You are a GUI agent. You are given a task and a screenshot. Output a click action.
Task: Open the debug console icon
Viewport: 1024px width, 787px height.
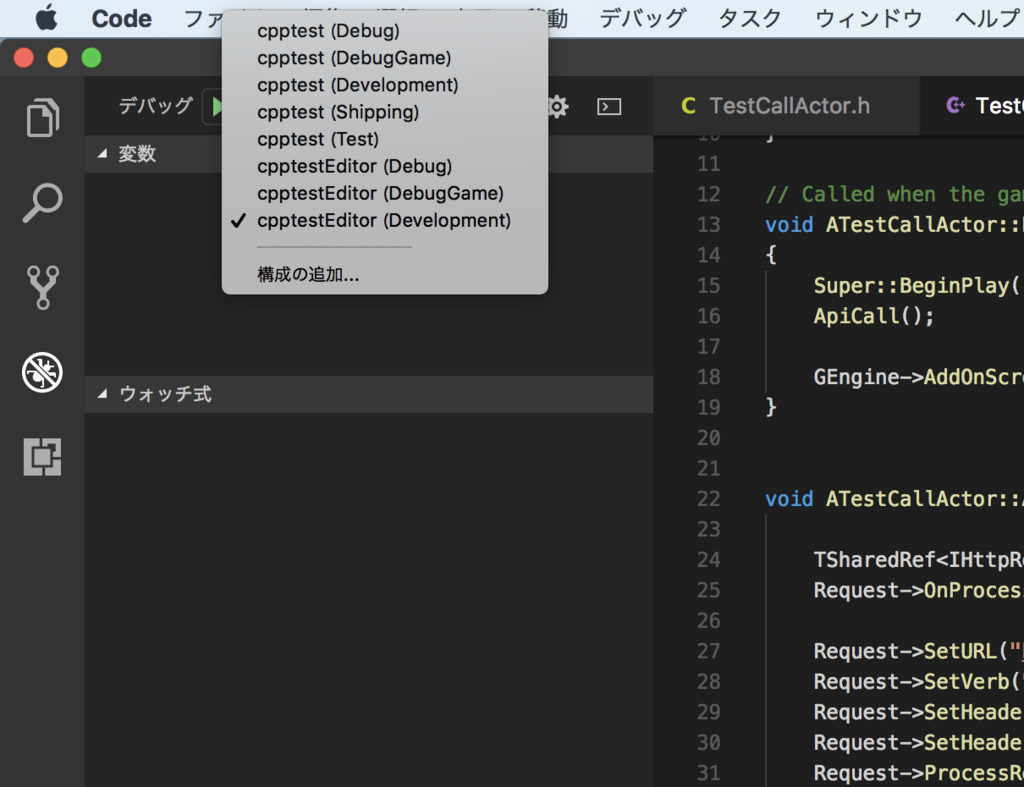609,106
